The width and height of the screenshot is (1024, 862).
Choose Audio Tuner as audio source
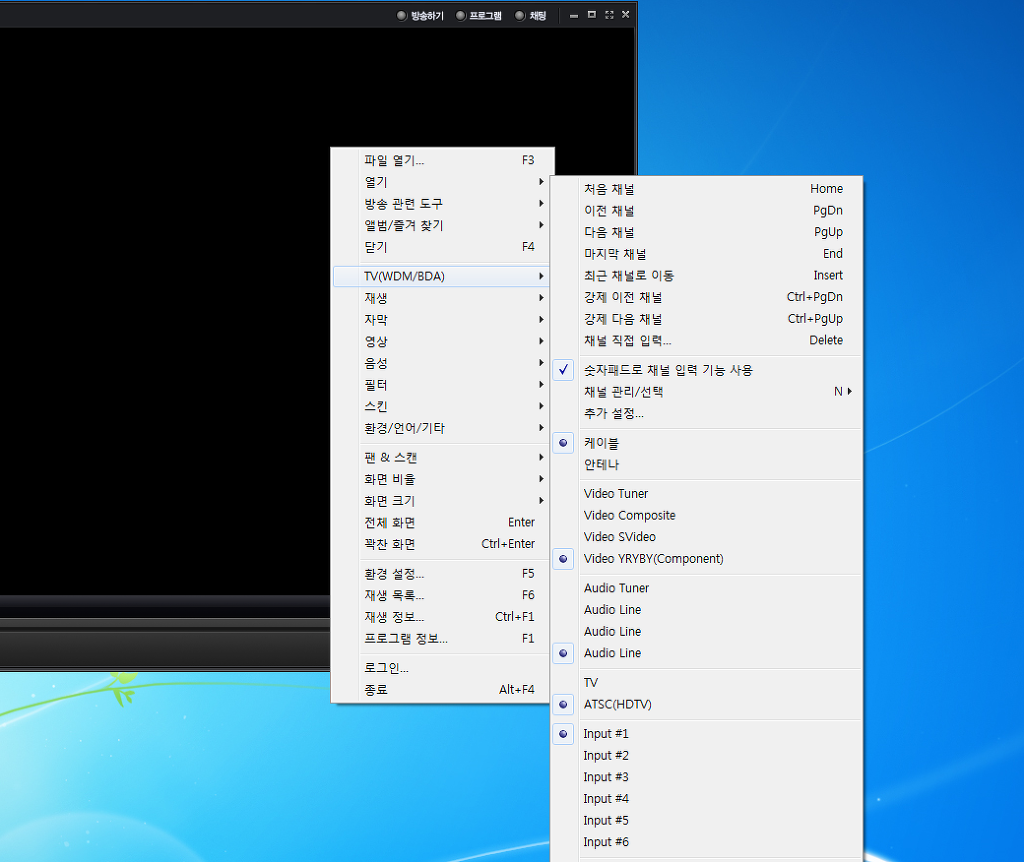[x=616, y=588]
